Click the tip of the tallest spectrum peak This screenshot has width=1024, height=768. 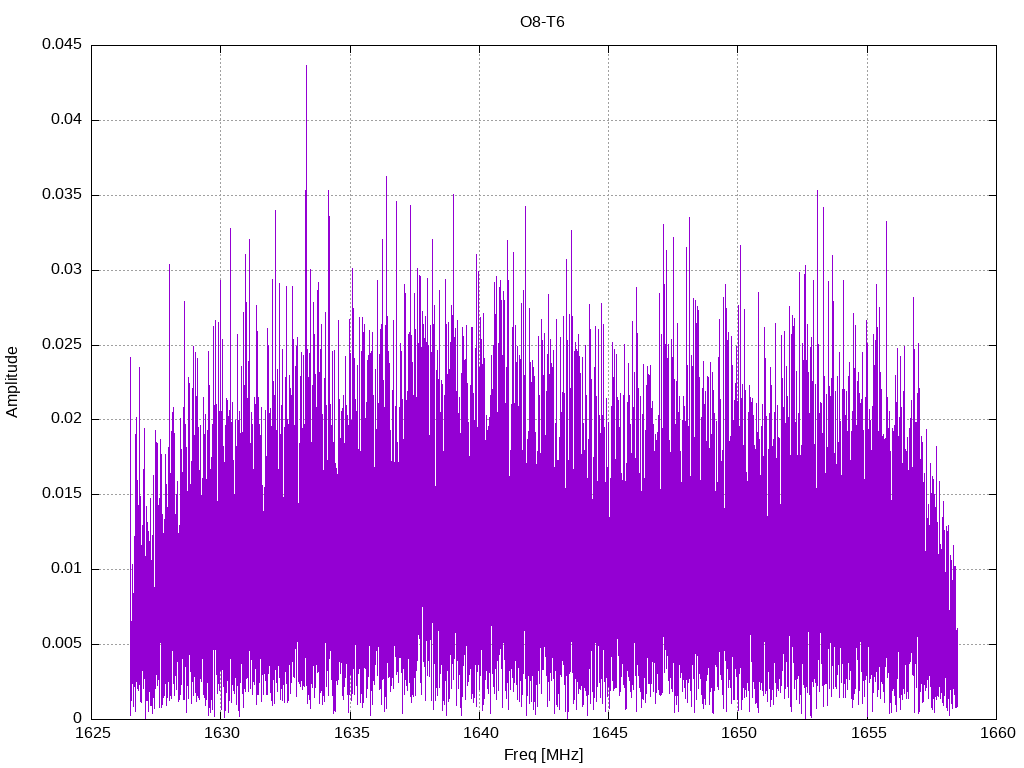[x=306, y=66]
